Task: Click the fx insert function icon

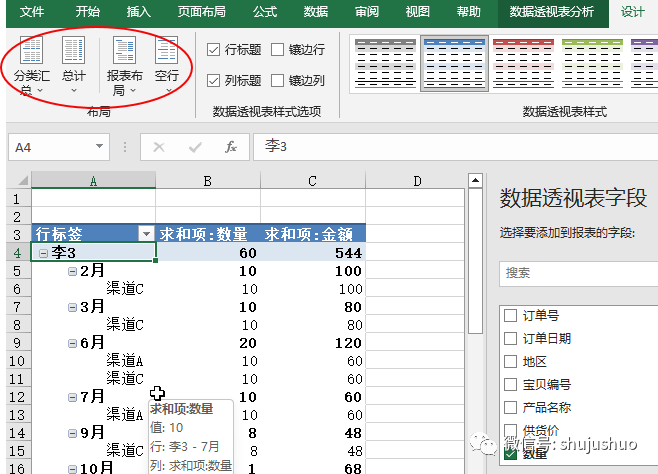Action: (x=230, y=147)
